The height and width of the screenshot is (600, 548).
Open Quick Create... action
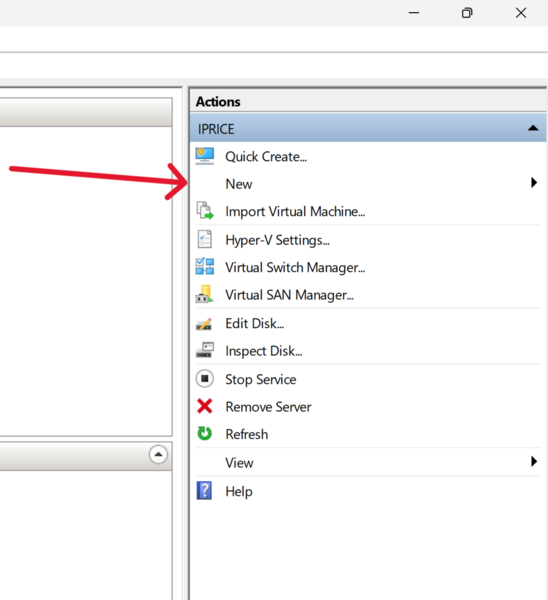pyautogui.click(x=266, y=157)
